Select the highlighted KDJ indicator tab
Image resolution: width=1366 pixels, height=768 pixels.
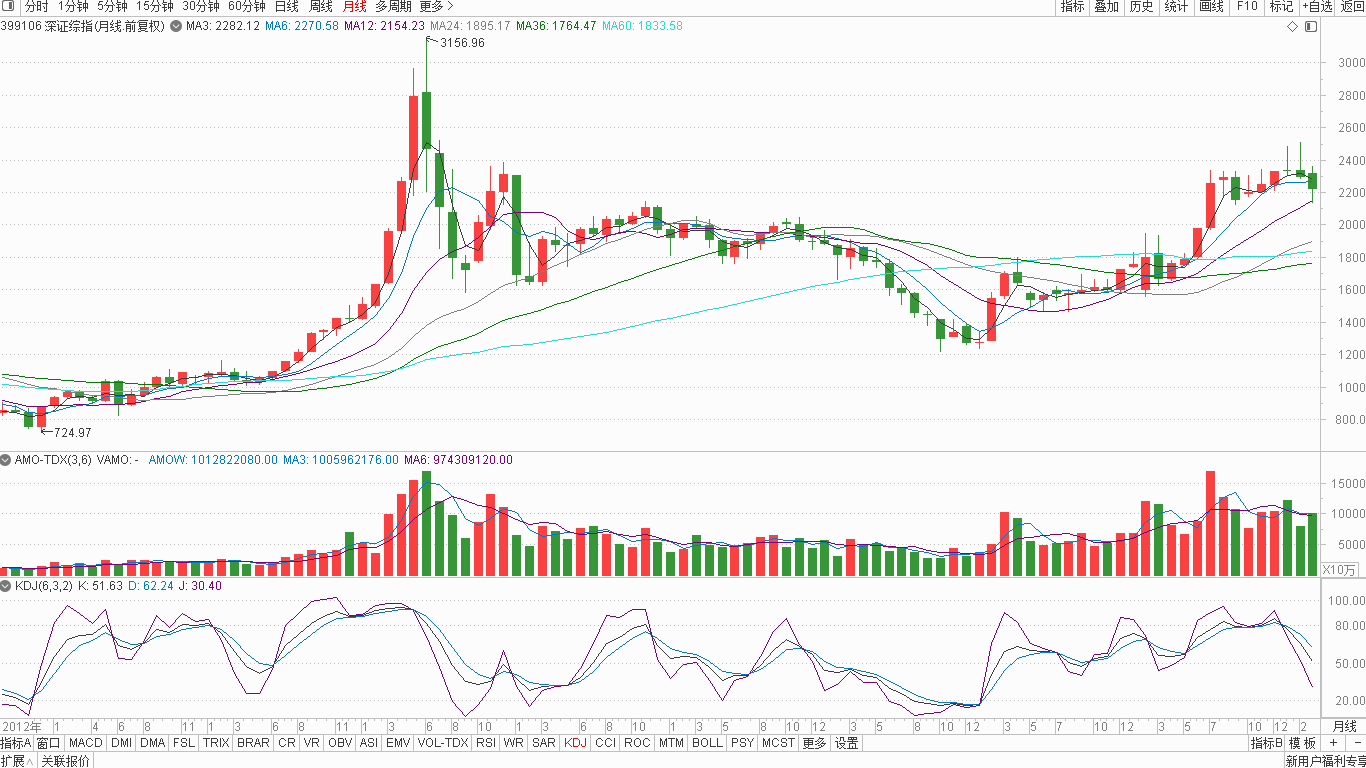coord(575,743)
